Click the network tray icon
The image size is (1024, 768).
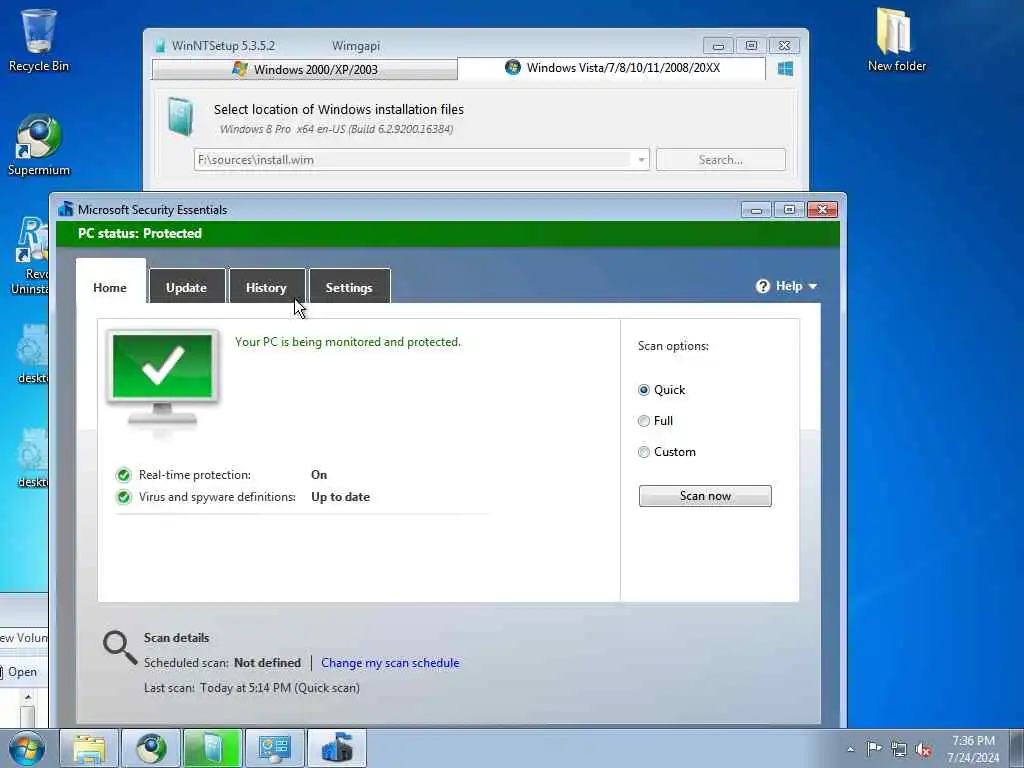899,749
